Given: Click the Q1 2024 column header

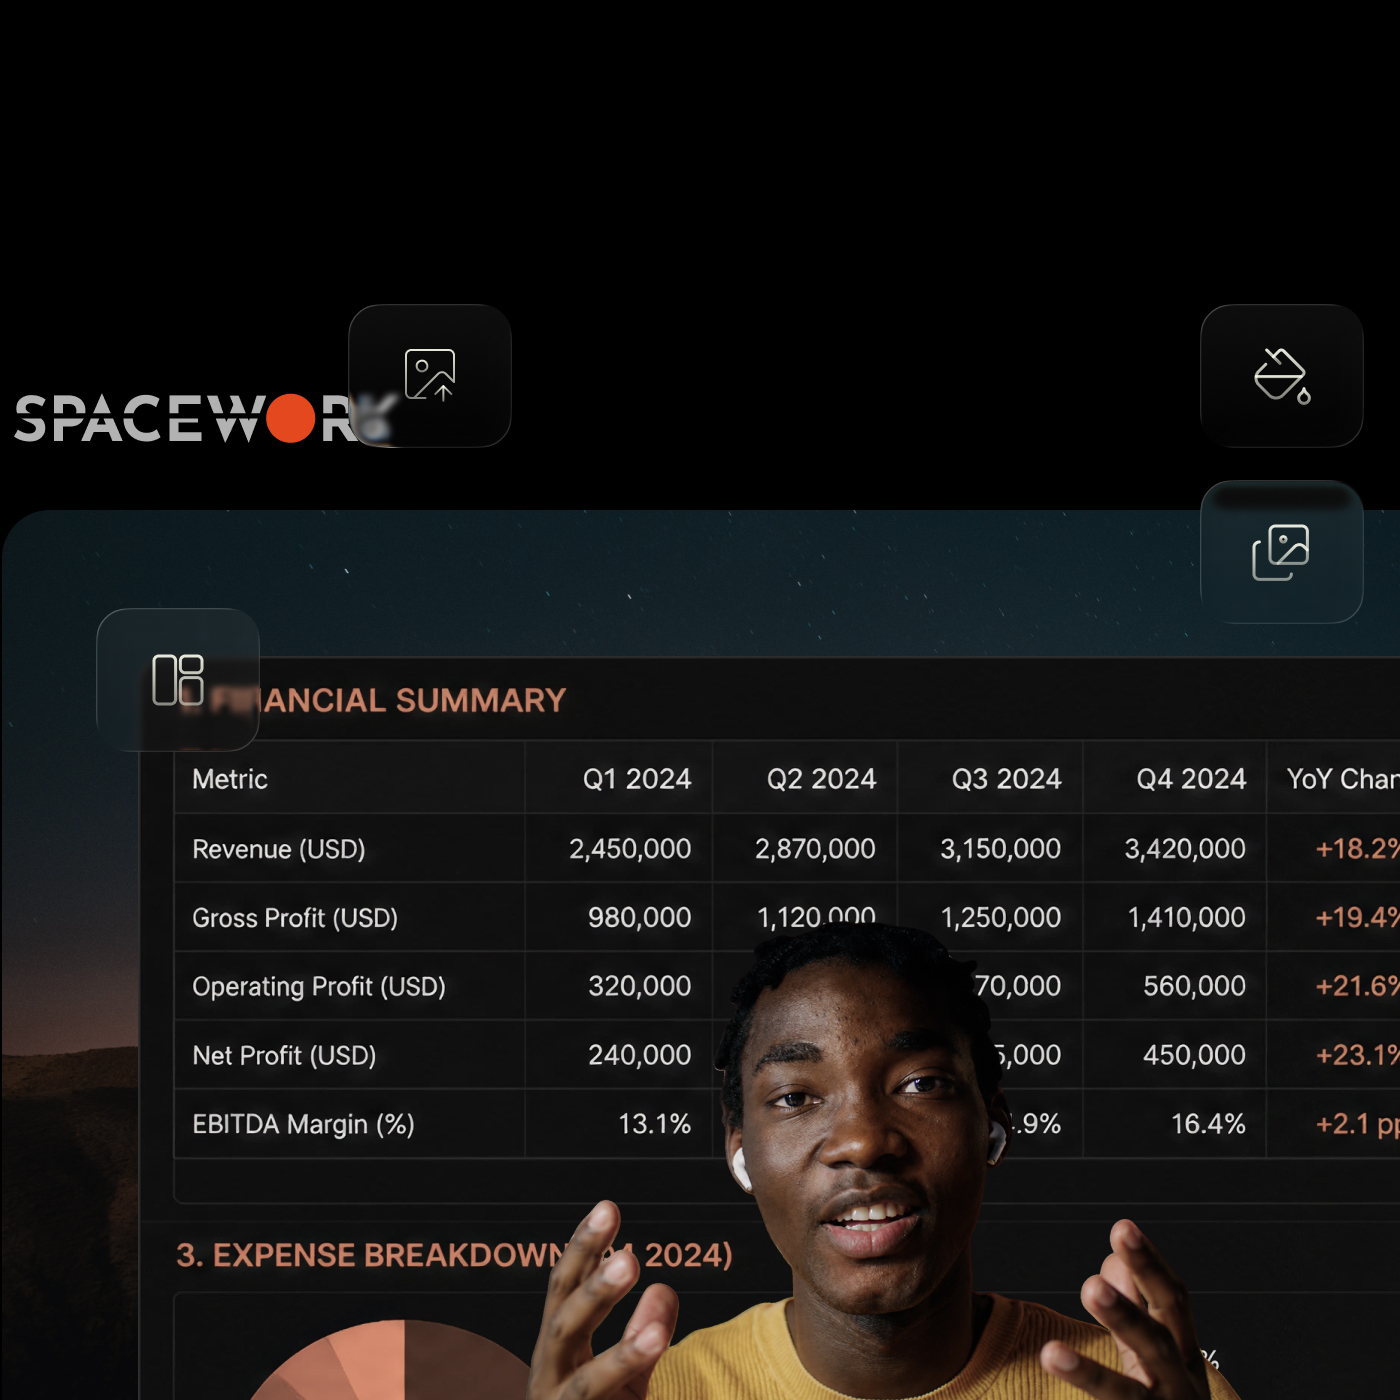Looking at the screenshot, I should 637,779.
